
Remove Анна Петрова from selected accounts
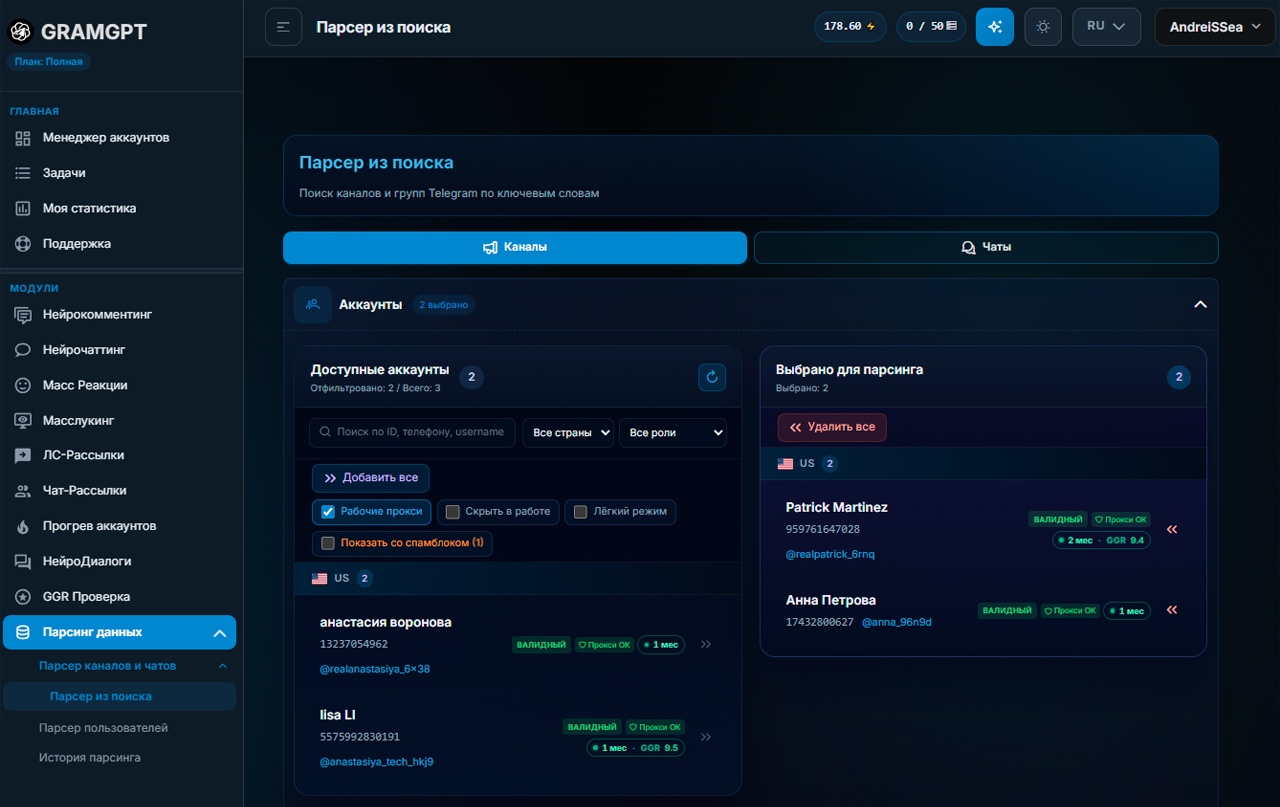(x=1172, y=610)
